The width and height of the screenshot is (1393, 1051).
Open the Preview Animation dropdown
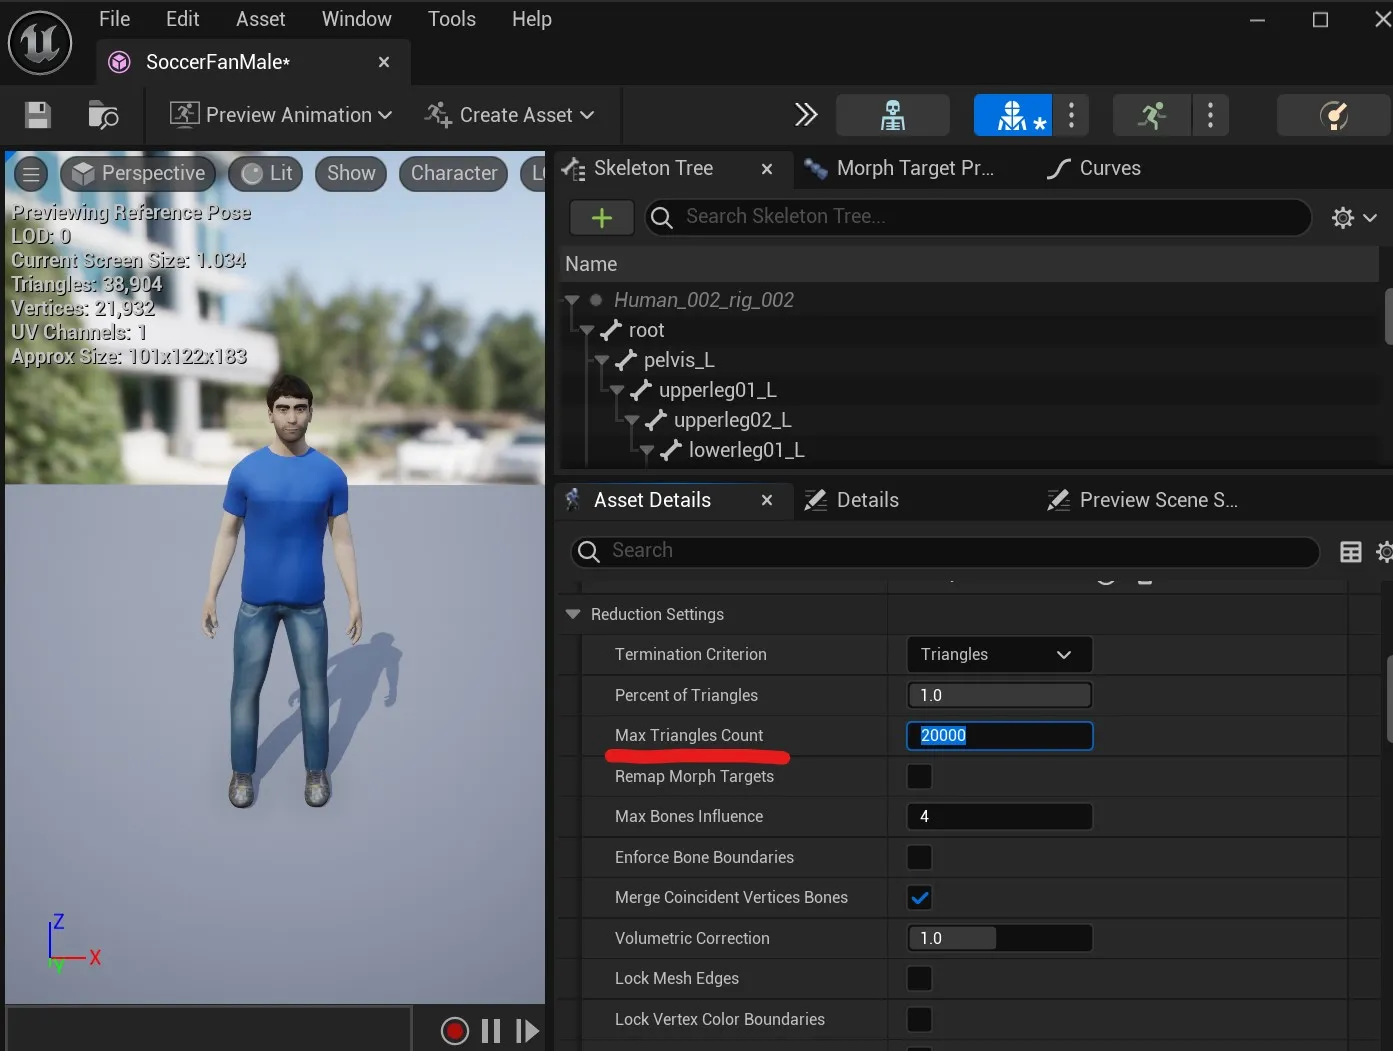click(278, 114)
